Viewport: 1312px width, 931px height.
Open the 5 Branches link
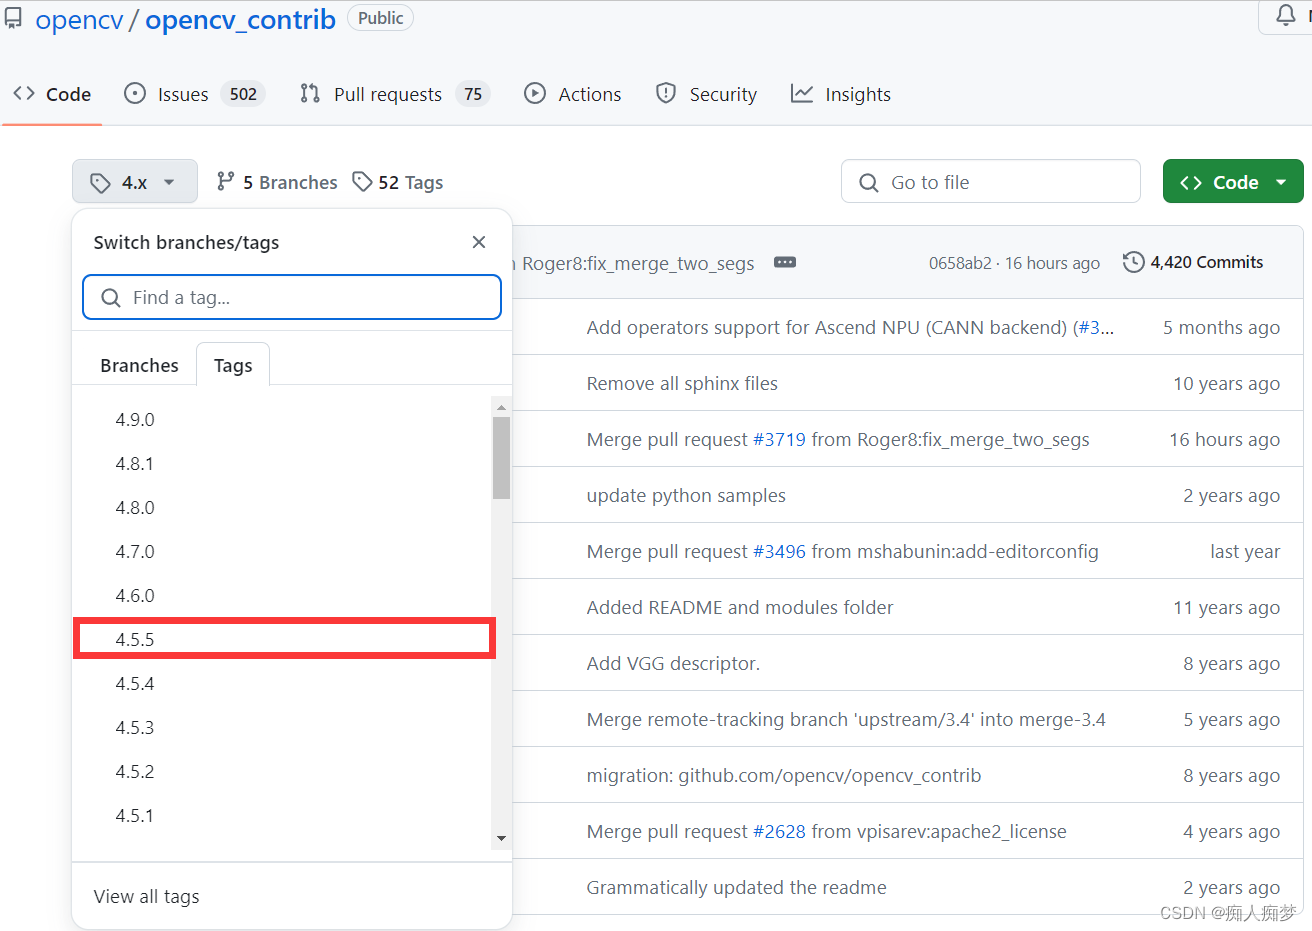coord(277,182)
